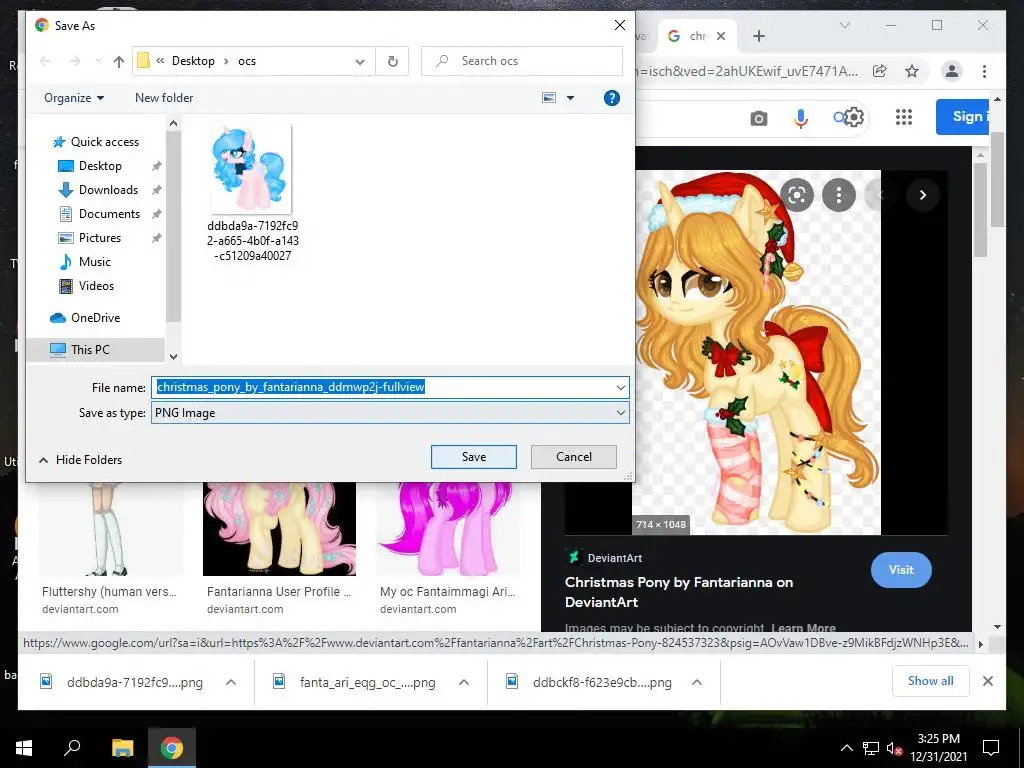
Task: Open the Chrome three-dot menu
Action: [x=984, y=71]
